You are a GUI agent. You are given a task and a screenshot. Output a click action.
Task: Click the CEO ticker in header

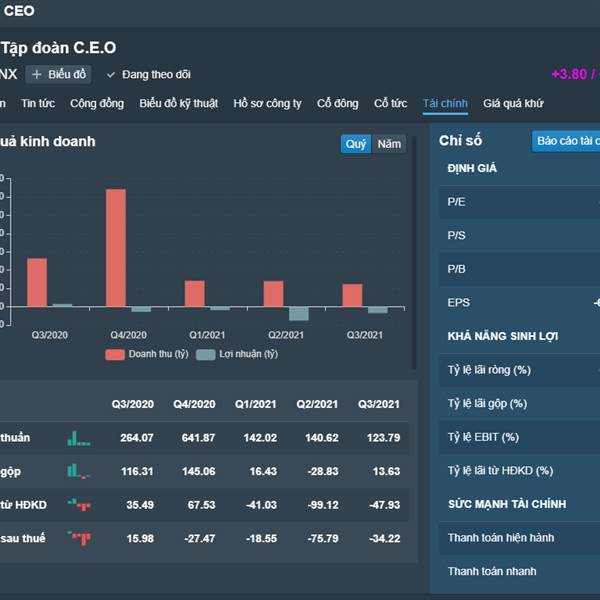(19, 11)
